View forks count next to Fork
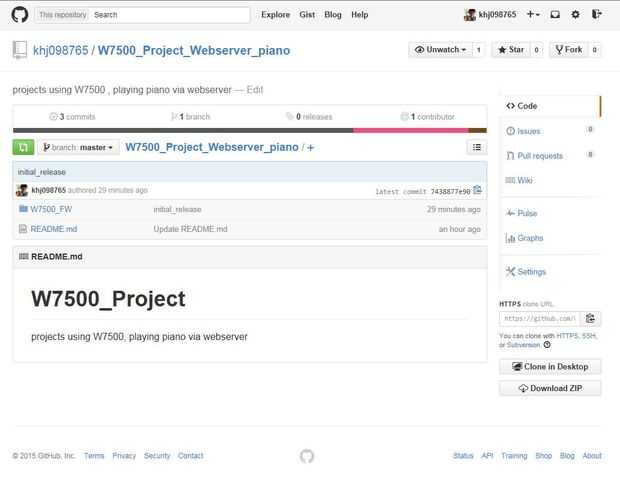 (x=594, y=50)
